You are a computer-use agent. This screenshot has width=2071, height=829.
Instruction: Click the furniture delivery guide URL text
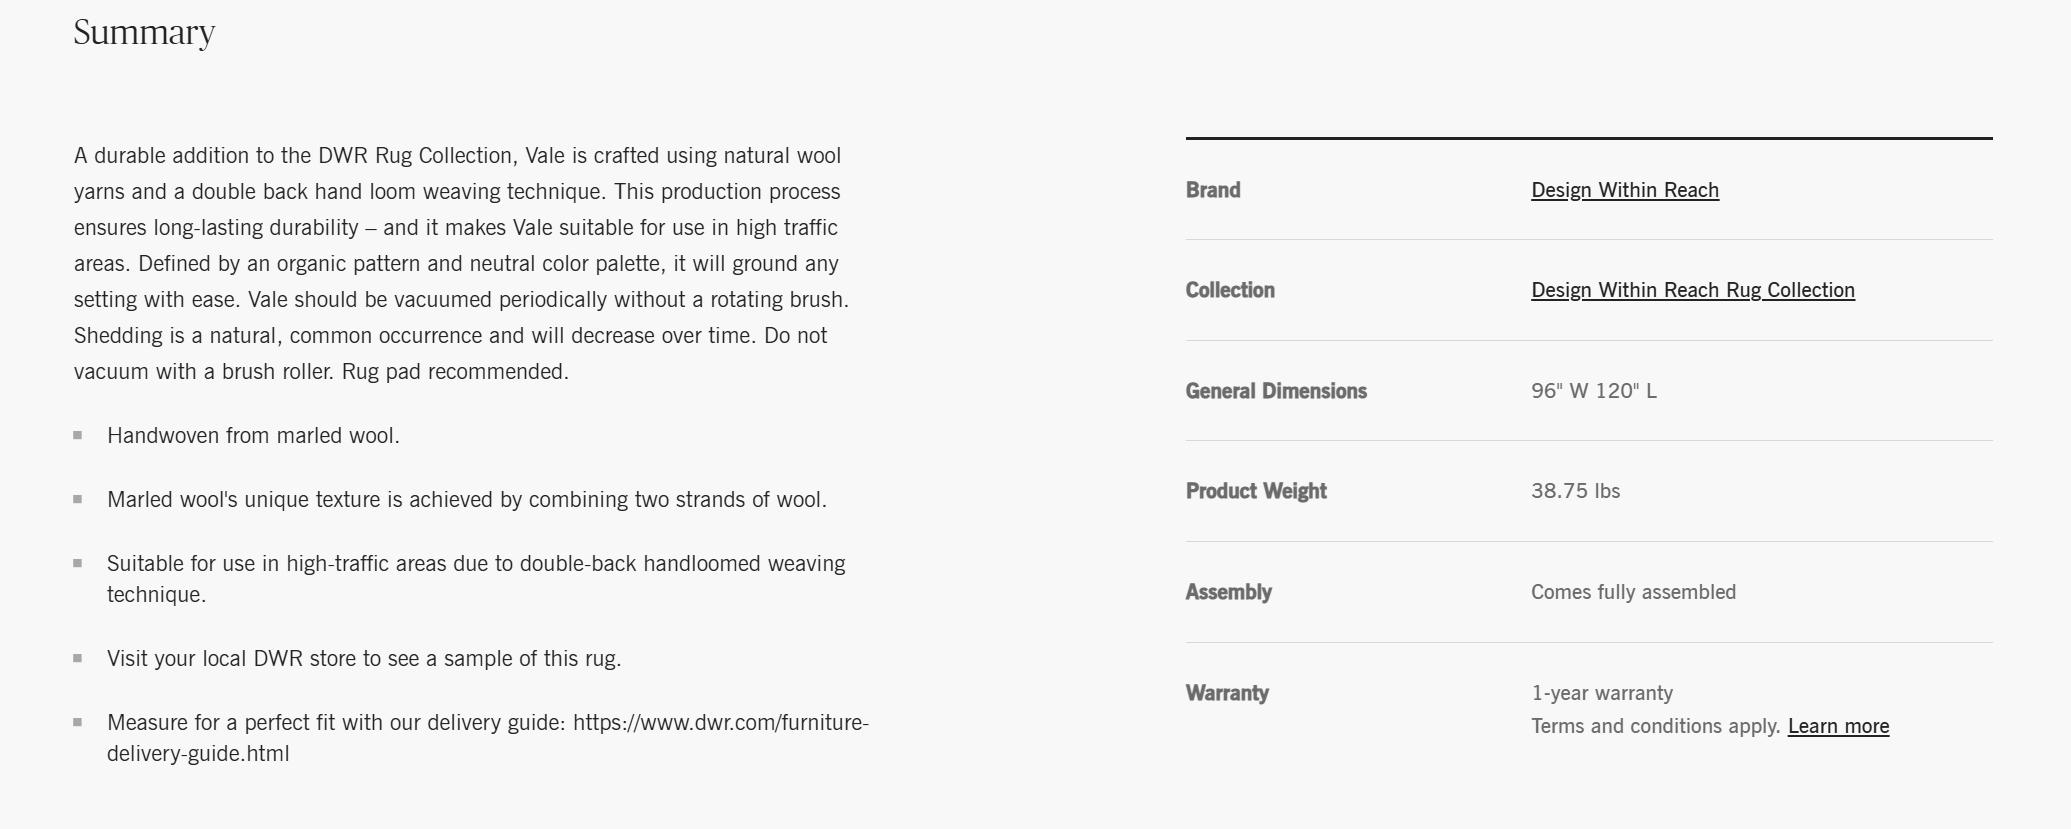point(720,723)
